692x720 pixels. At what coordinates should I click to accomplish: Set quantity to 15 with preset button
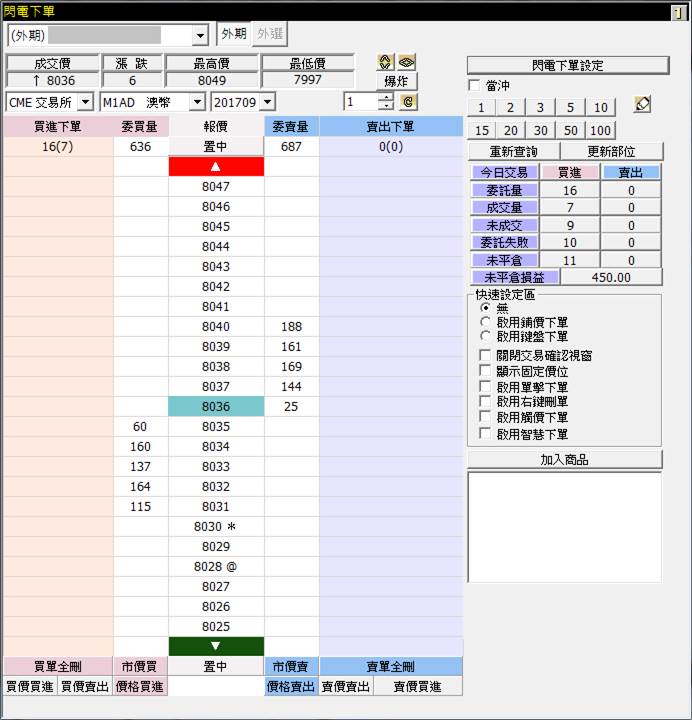point(481,130)
